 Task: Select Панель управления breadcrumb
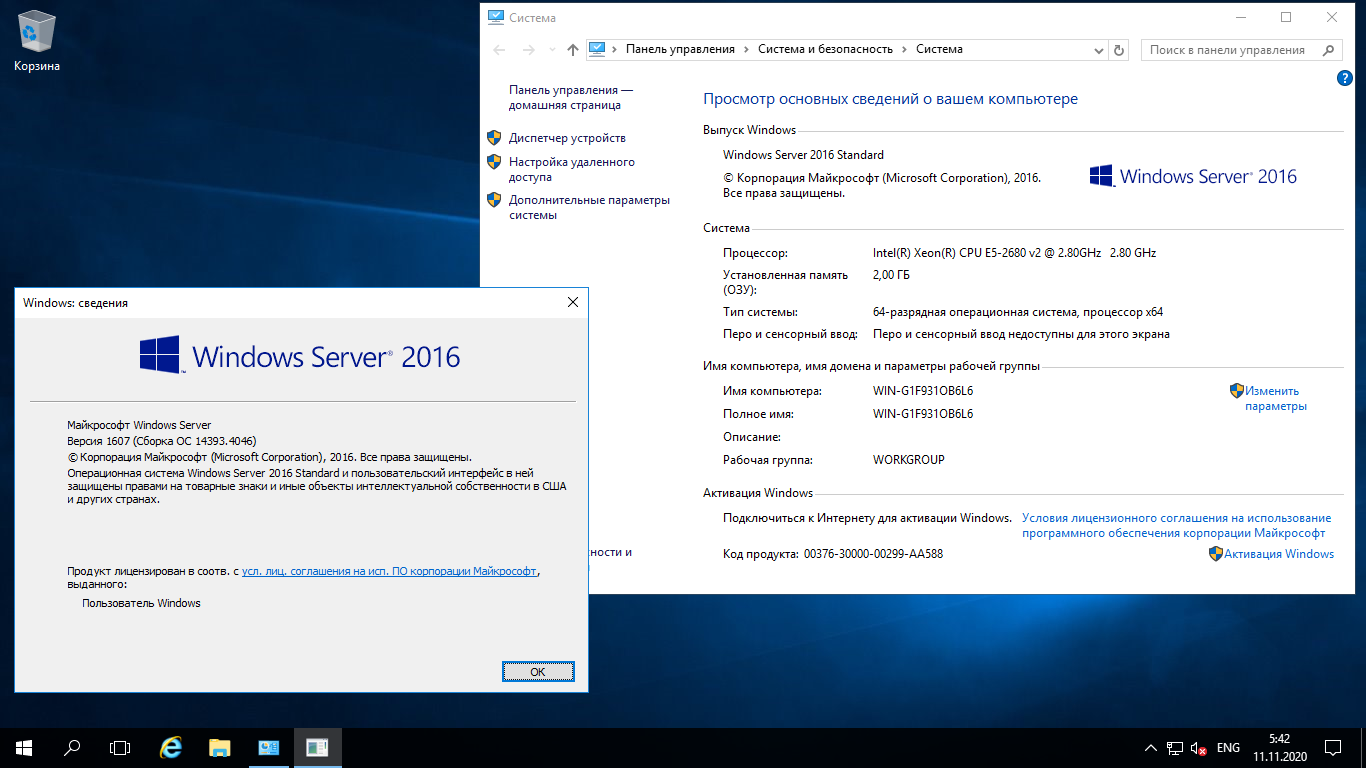click(x=680, y=49)
